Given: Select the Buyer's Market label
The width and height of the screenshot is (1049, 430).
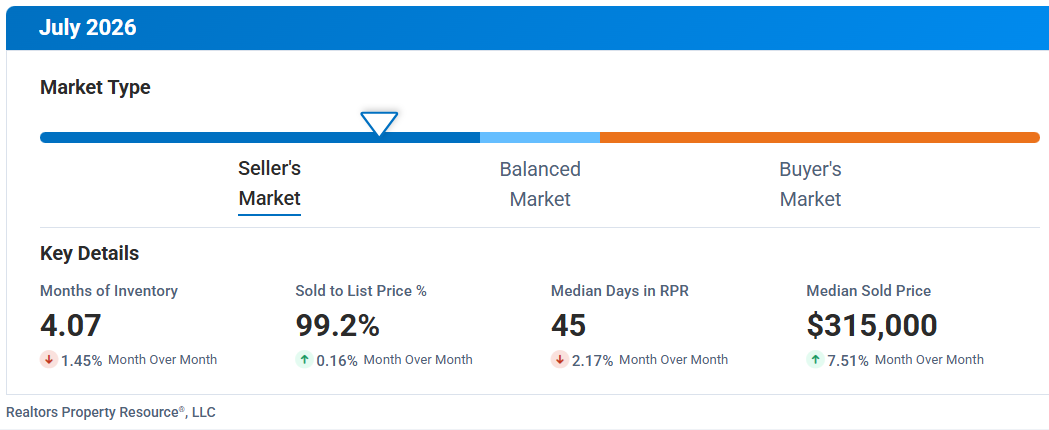Looking at the screenshot, I should click(x=810, y=184).
